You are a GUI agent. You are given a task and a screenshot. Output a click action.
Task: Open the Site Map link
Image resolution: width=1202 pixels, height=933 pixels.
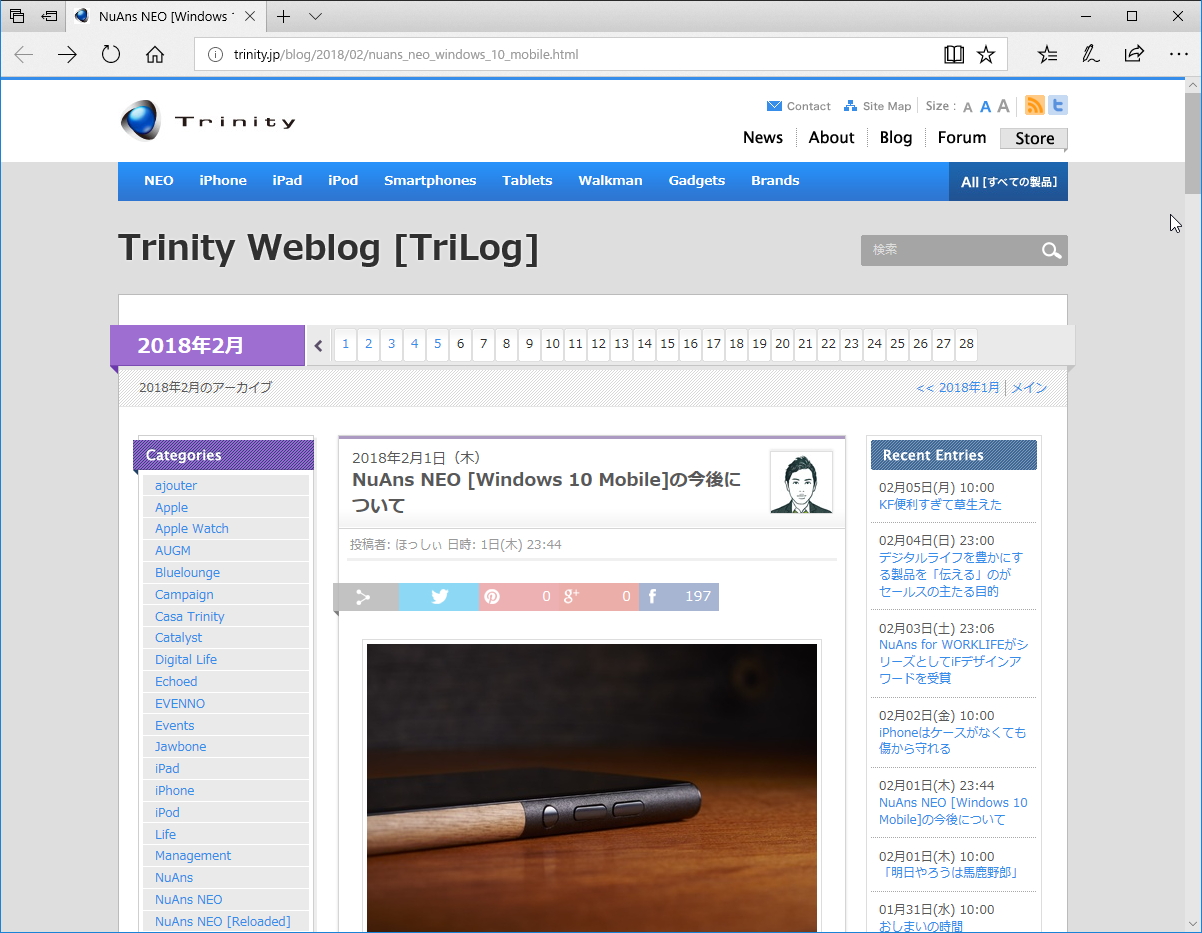(877, 106)
